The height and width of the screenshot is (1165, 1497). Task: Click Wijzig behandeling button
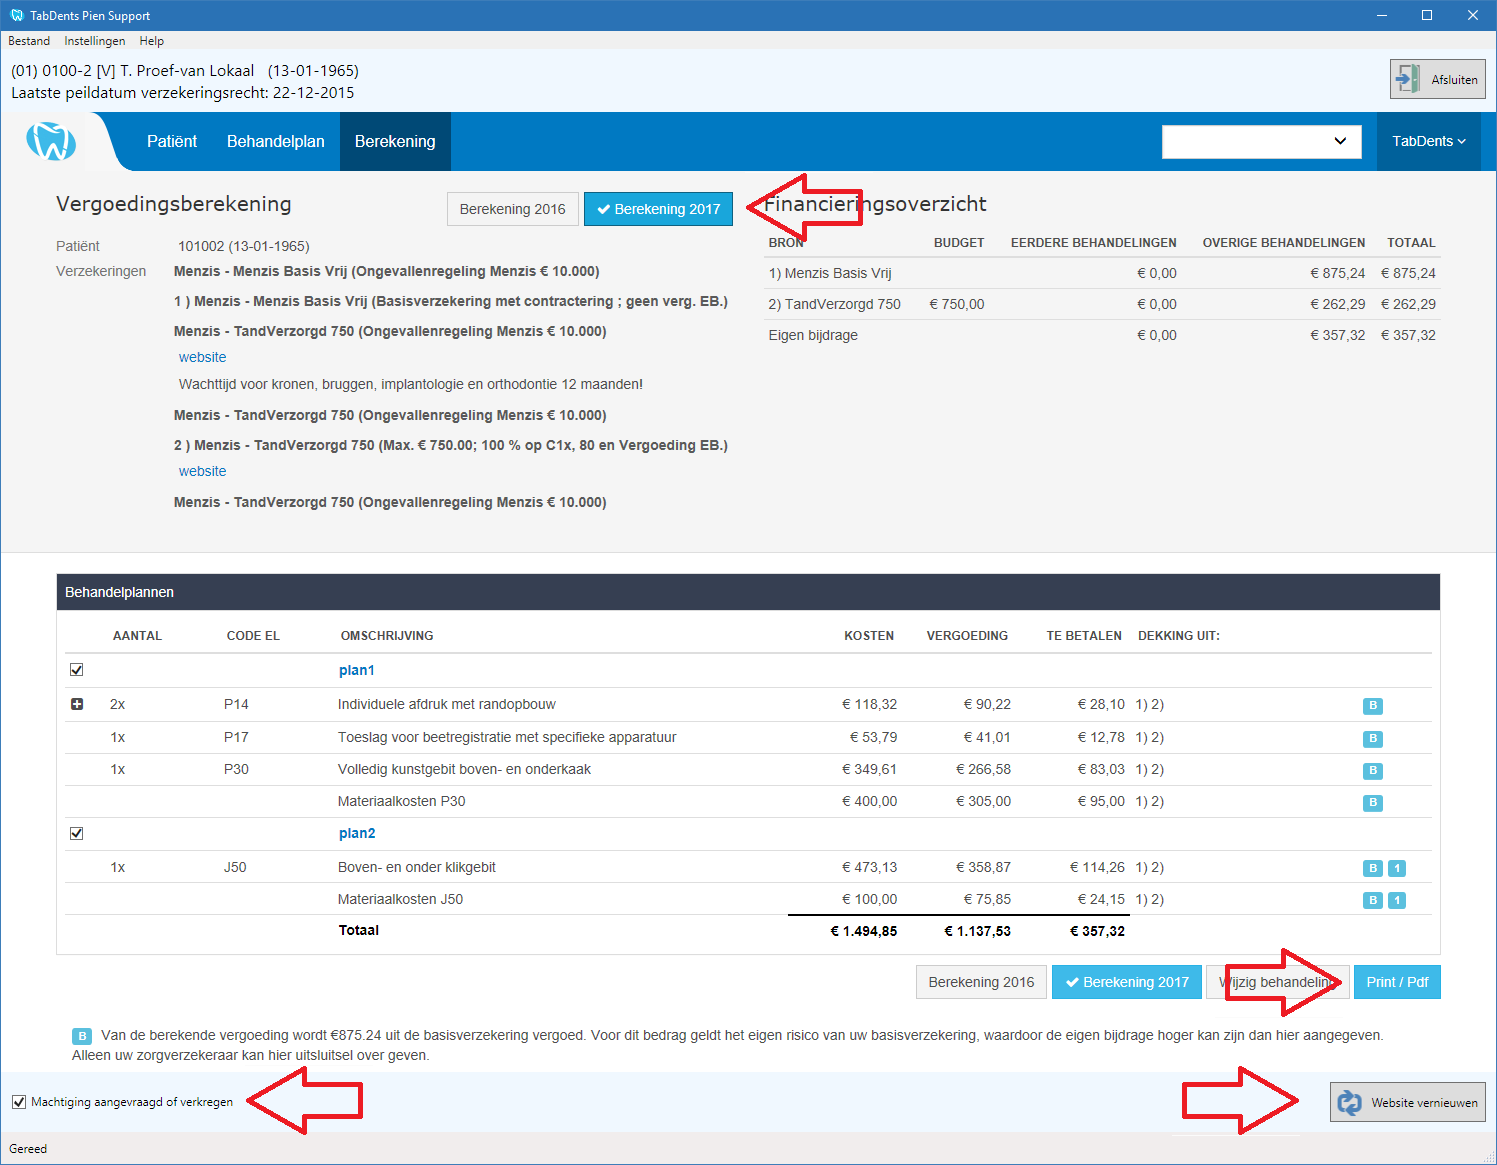point(1277,982)
